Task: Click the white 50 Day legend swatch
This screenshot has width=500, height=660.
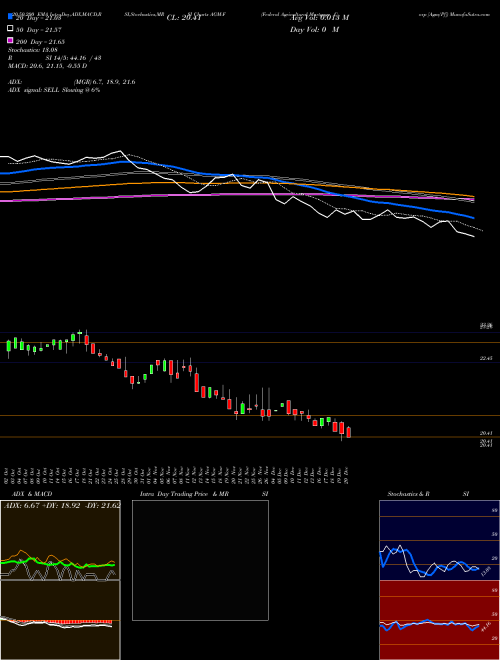Action: [10, 29]
